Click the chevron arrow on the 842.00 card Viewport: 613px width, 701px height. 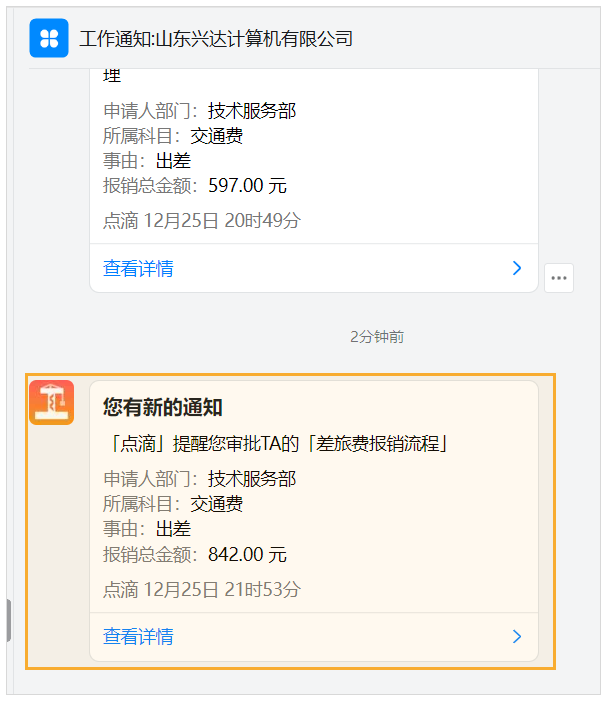coord(517,637)
